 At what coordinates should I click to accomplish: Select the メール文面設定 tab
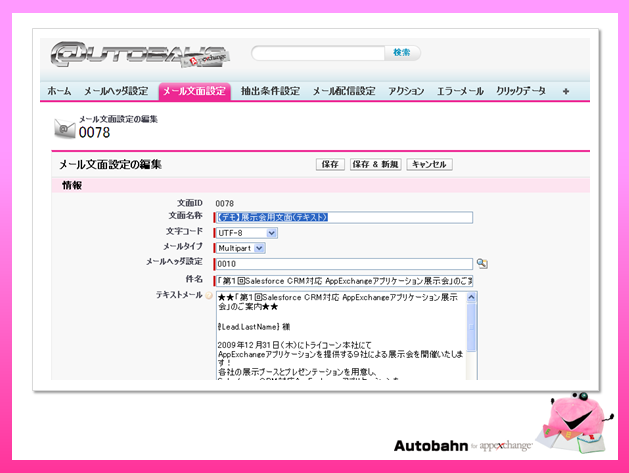[x=195, y=91]
